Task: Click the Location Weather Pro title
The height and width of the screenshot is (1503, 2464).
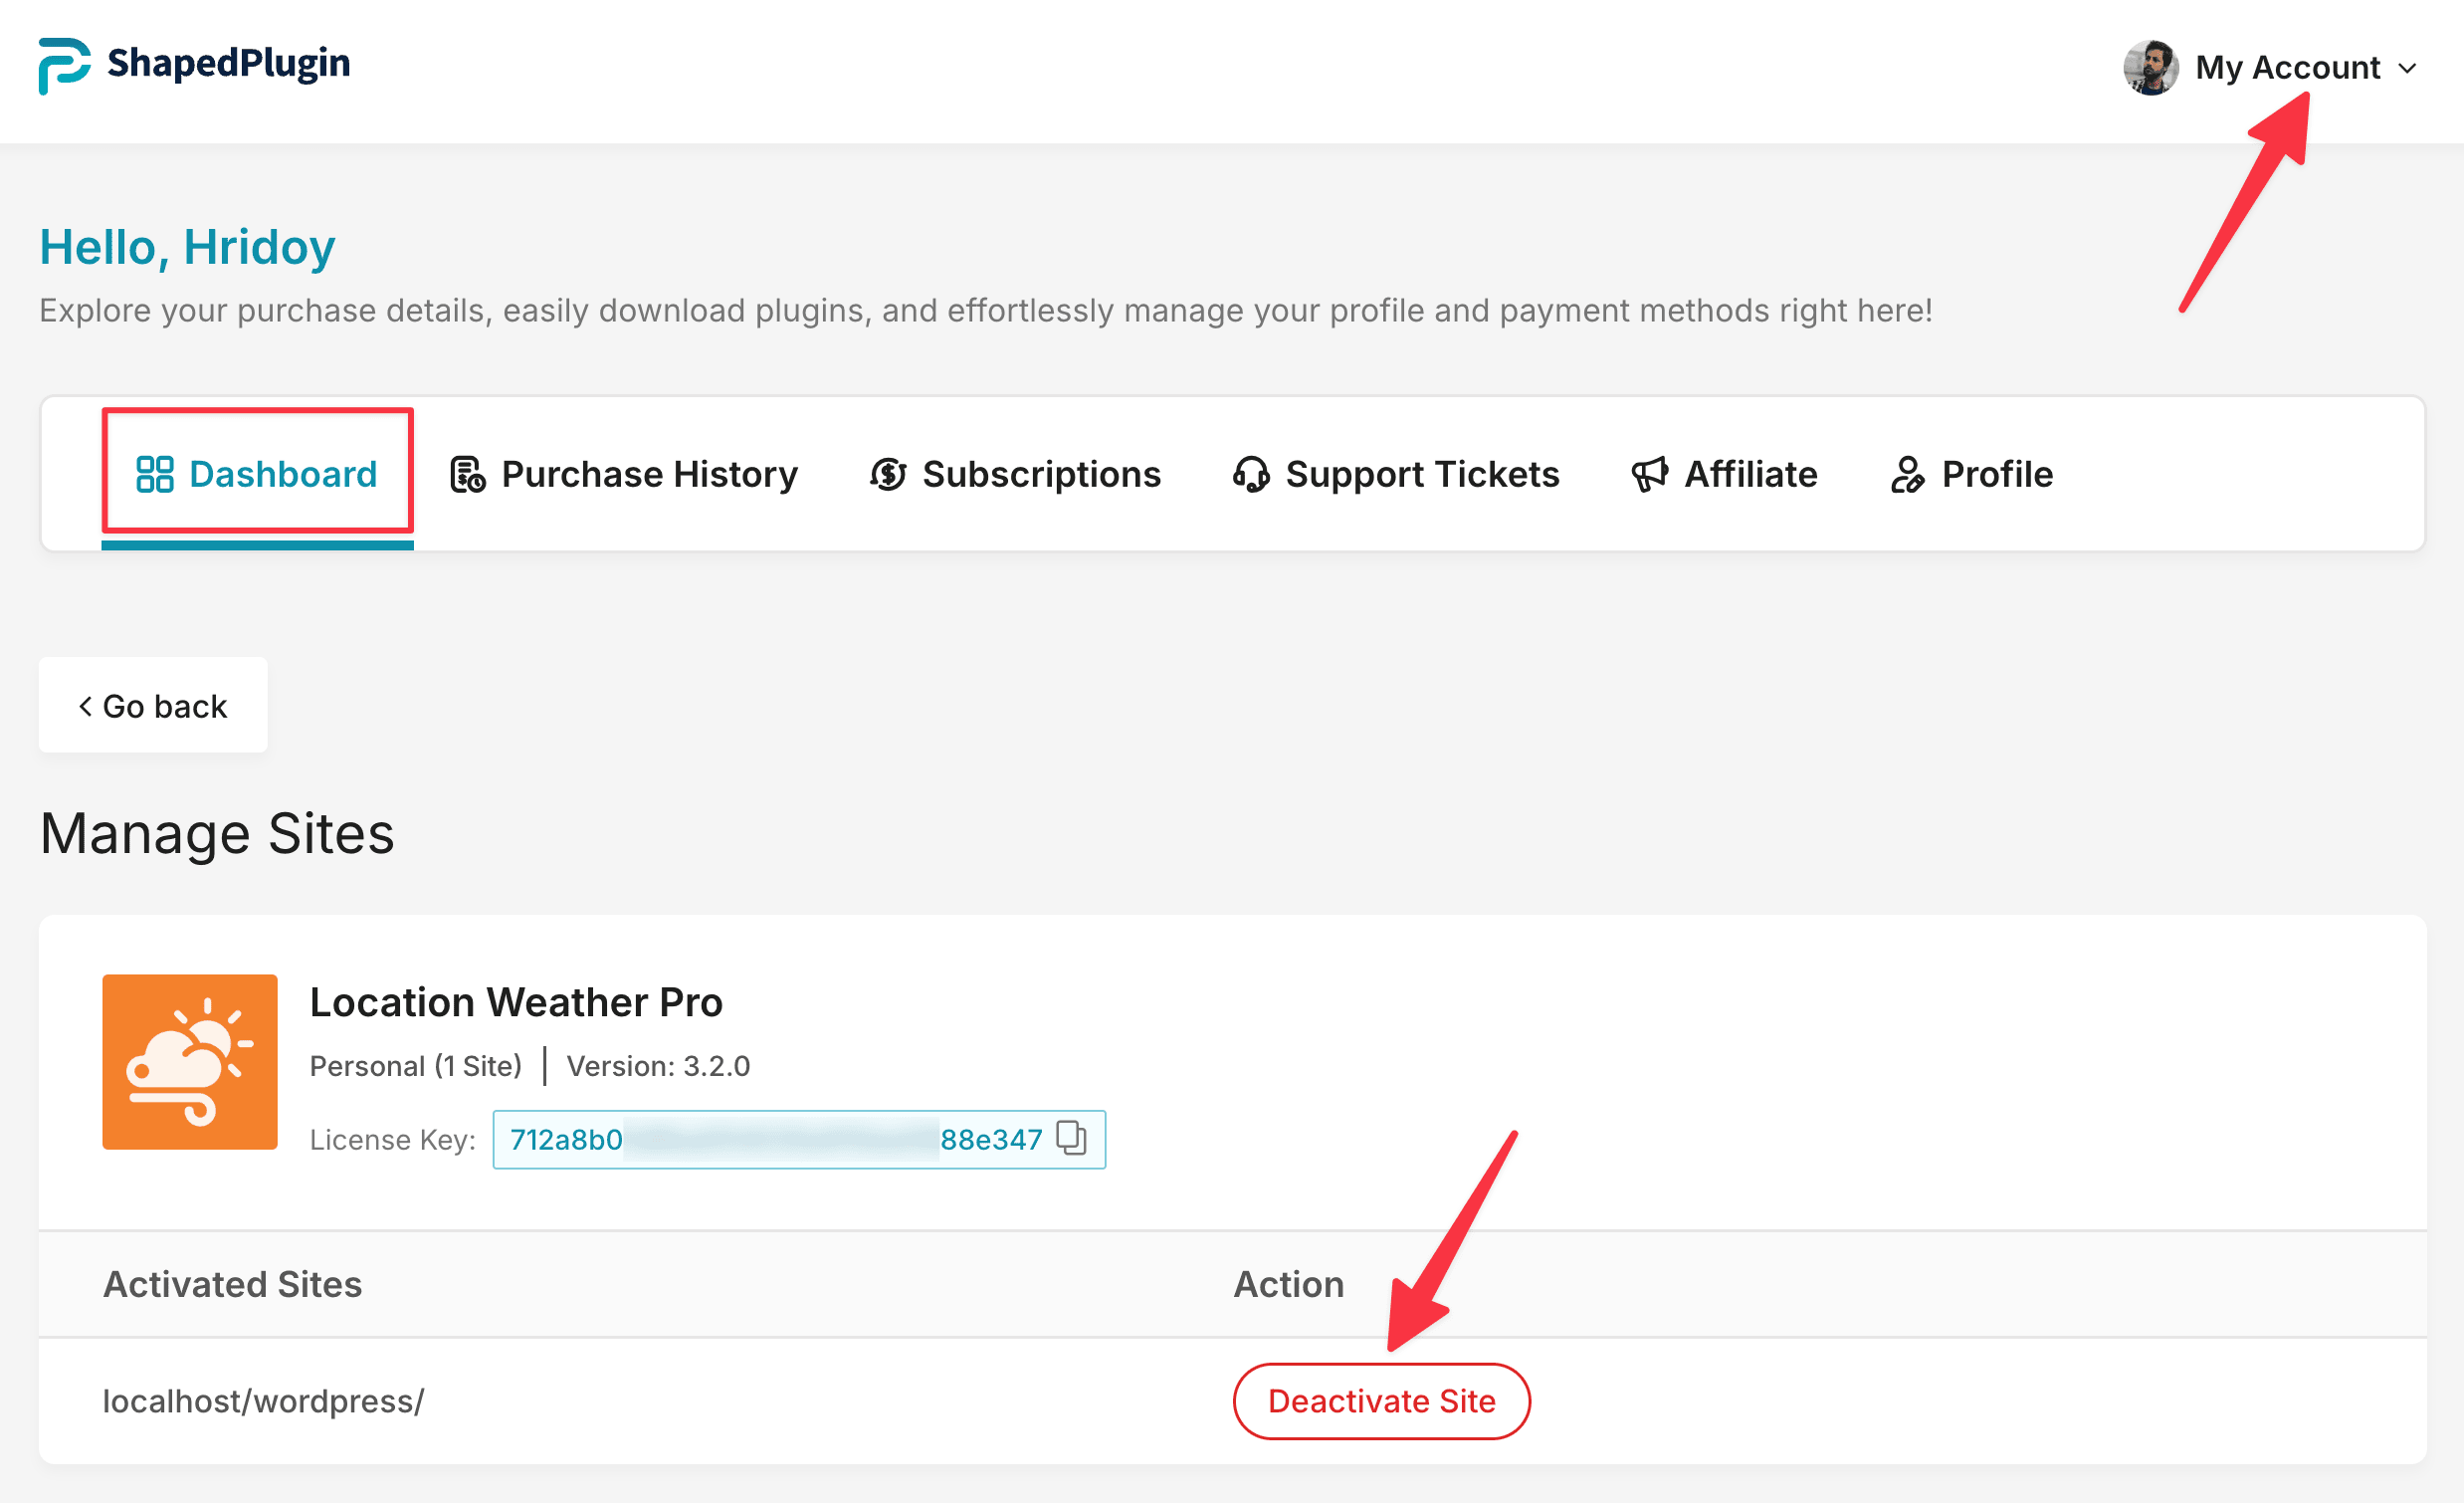Action: coord(516,1001)
